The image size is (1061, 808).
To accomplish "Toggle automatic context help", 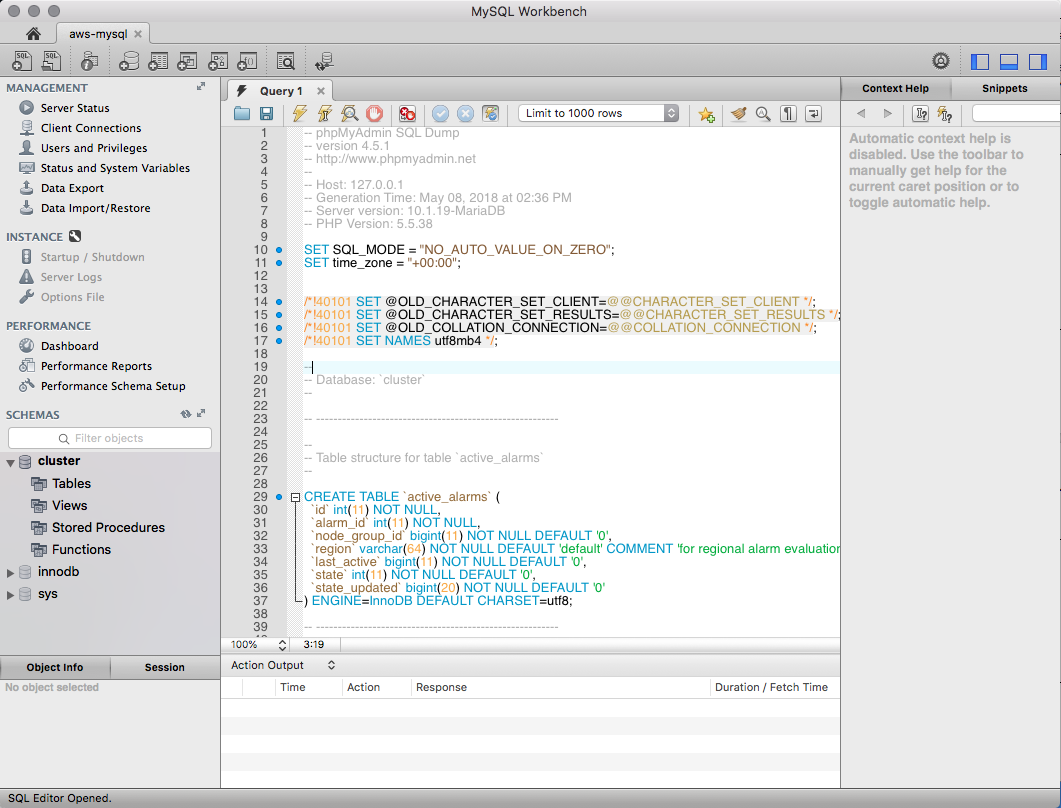I will click(945, 114).
